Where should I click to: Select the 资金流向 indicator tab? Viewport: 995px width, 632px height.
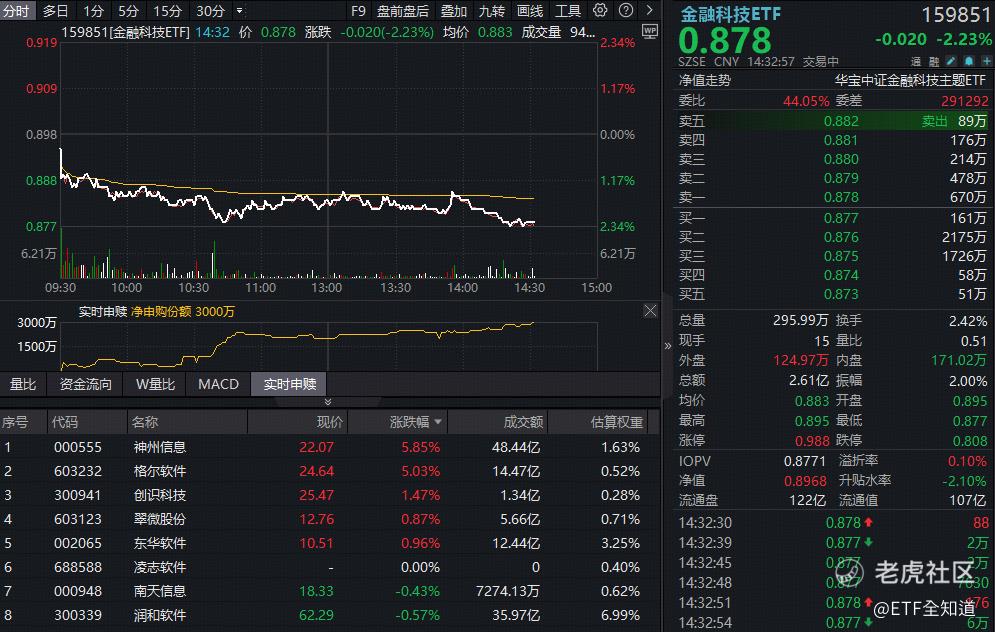[85, 384]
